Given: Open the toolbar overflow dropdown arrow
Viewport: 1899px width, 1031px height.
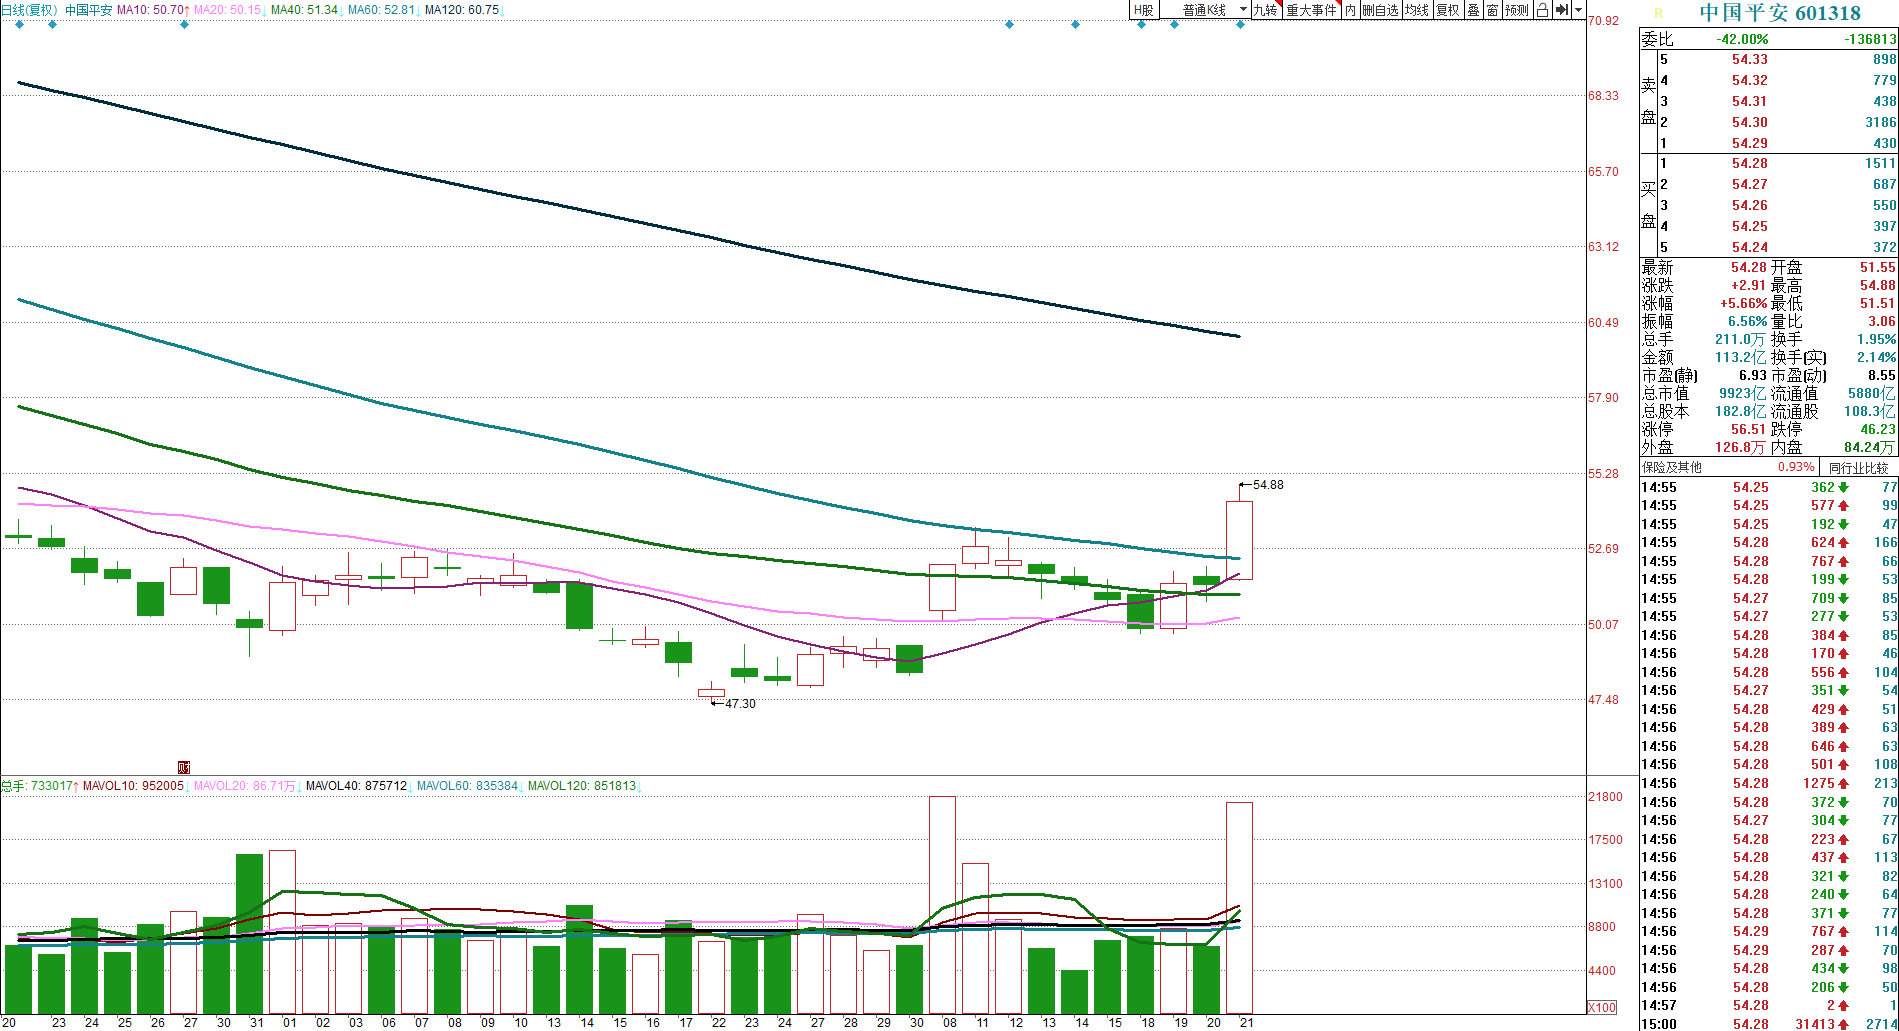Looking at the screenshot, I should (x=1579, y=10).
